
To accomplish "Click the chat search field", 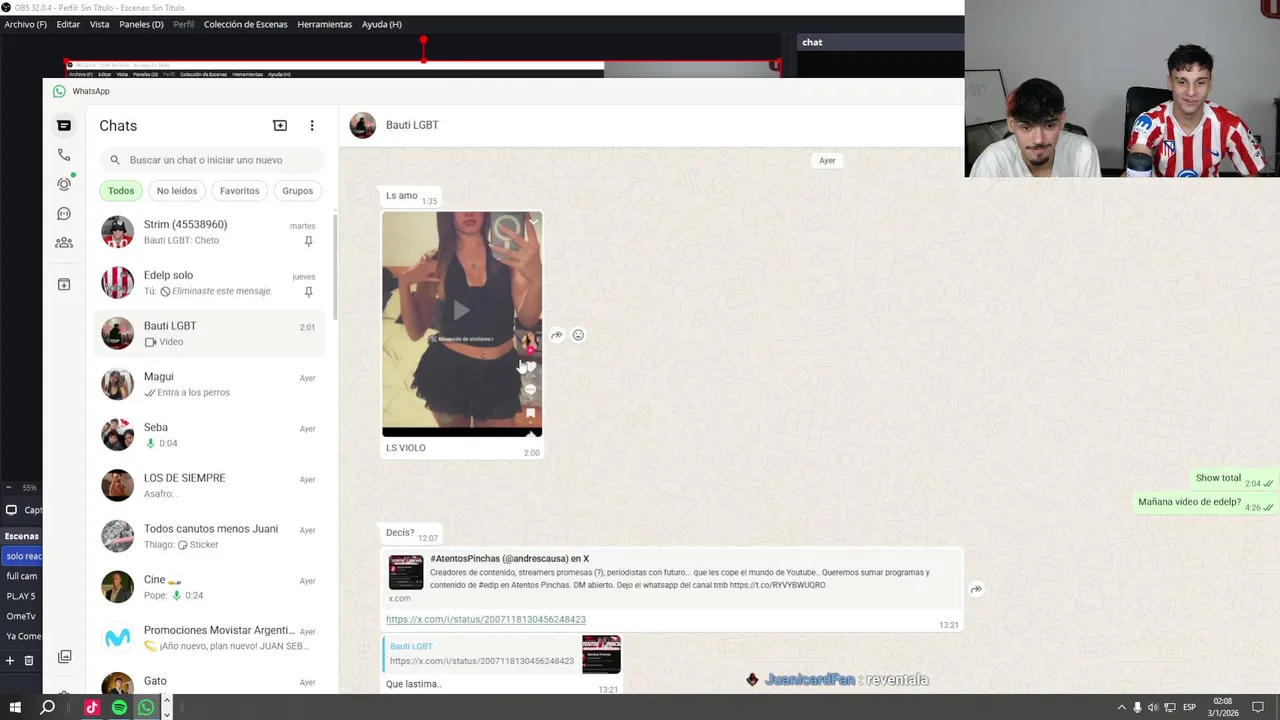I will [x=212, y=160].
